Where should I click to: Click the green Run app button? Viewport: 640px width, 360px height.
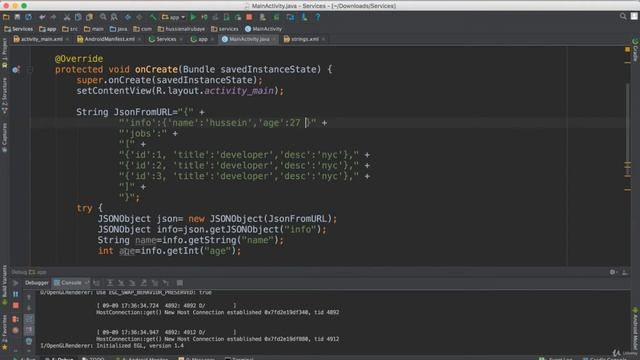coord(193,17)
